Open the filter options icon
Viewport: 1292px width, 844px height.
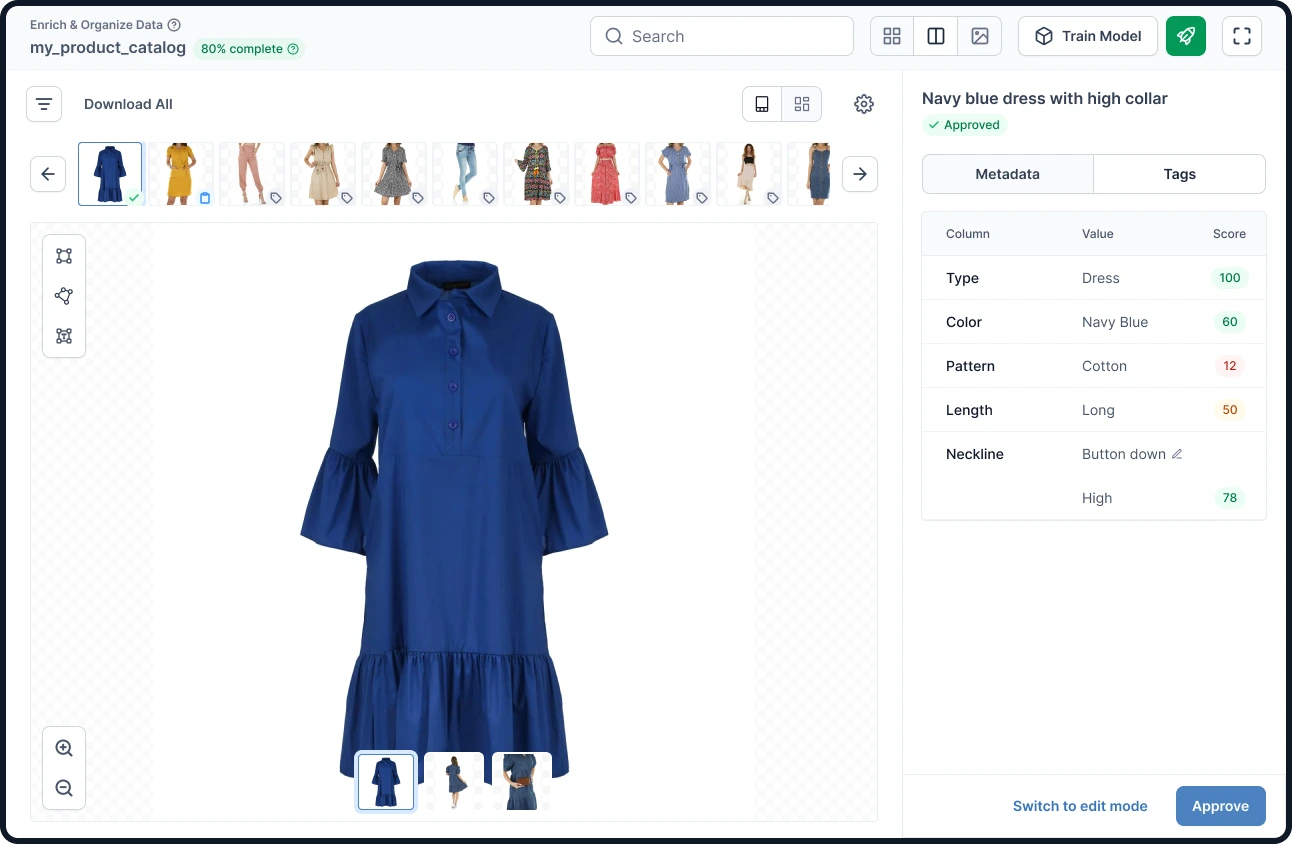(x=44, y=104)
